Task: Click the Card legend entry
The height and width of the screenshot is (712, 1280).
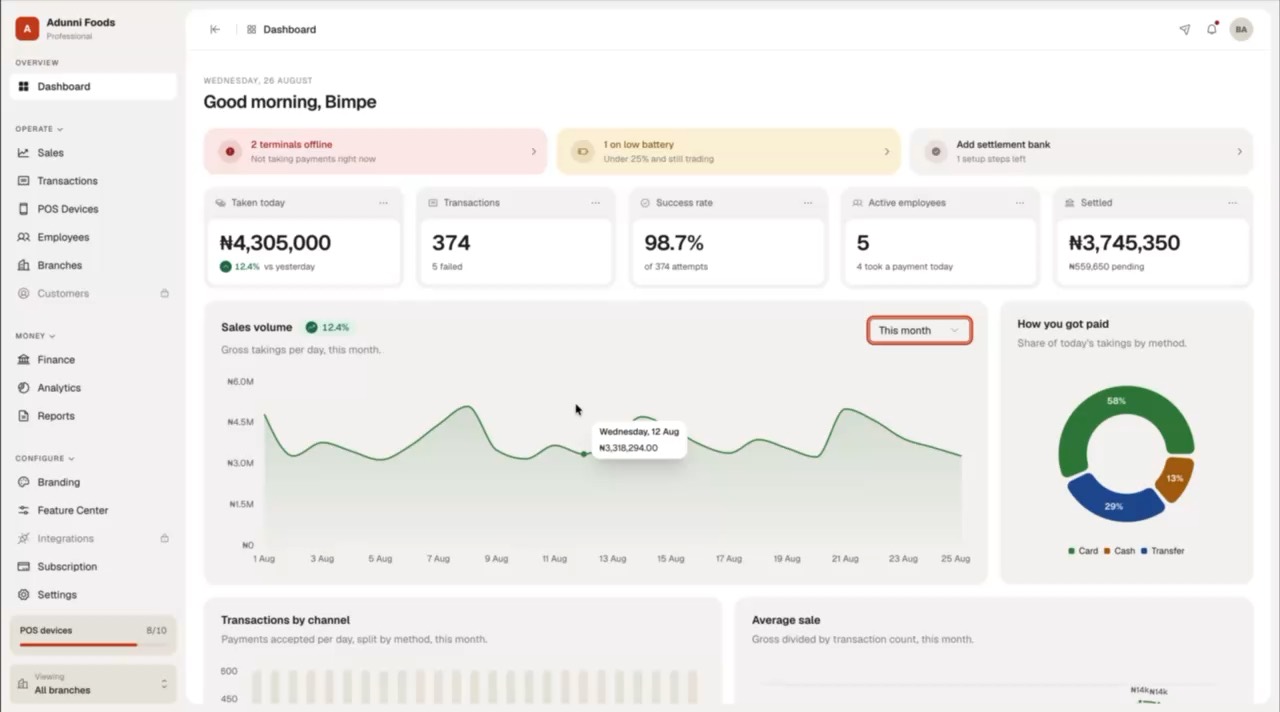Action: tap(1083, 551)
